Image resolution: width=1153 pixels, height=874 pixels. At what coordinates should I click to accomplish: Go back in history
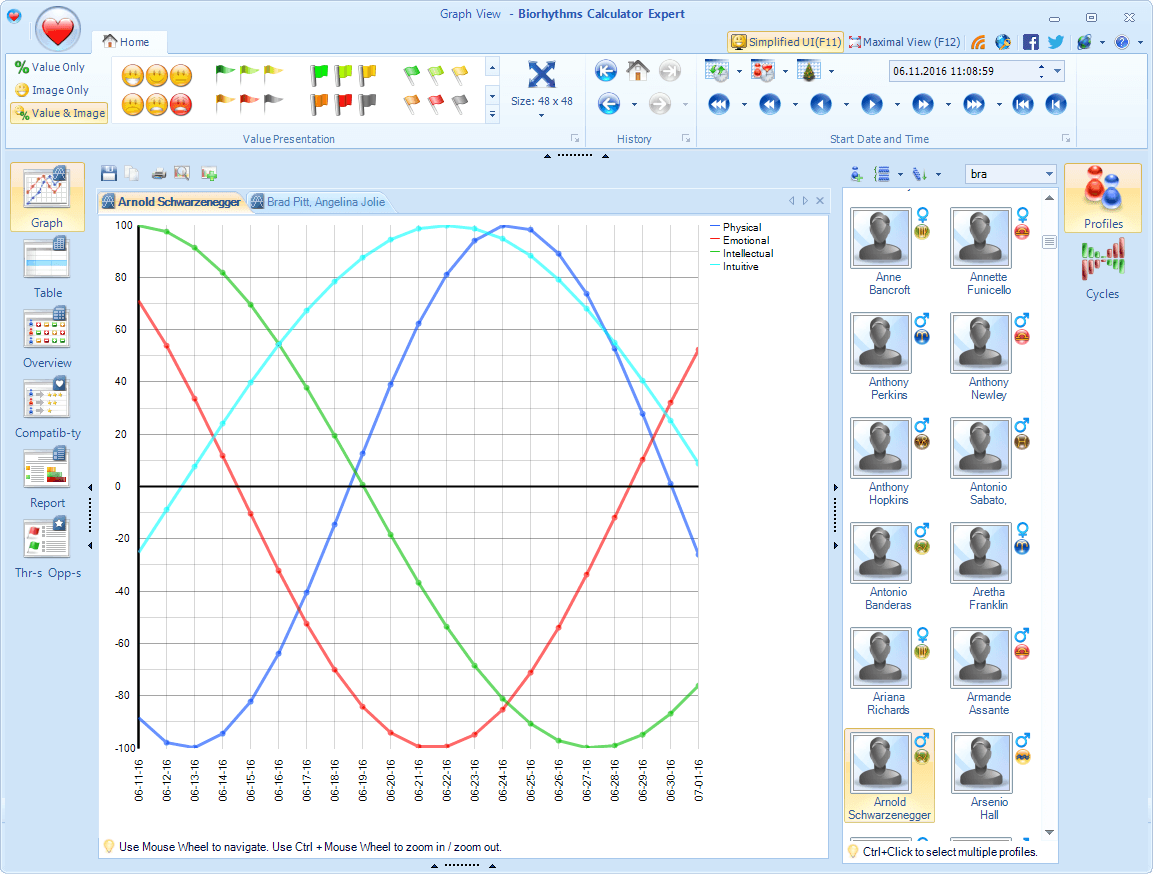click(609, 104)
